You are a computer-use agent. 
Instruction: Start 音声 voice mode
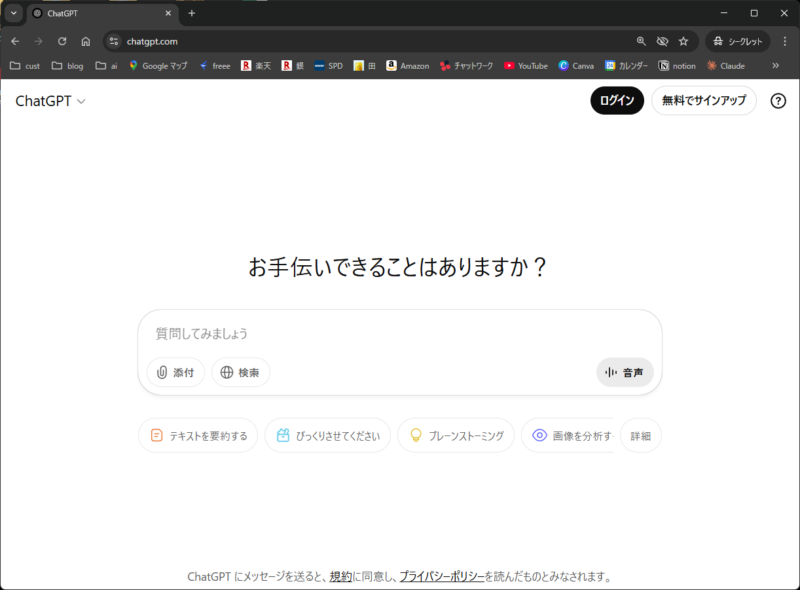pyautogui.click(x=624, y=373)
